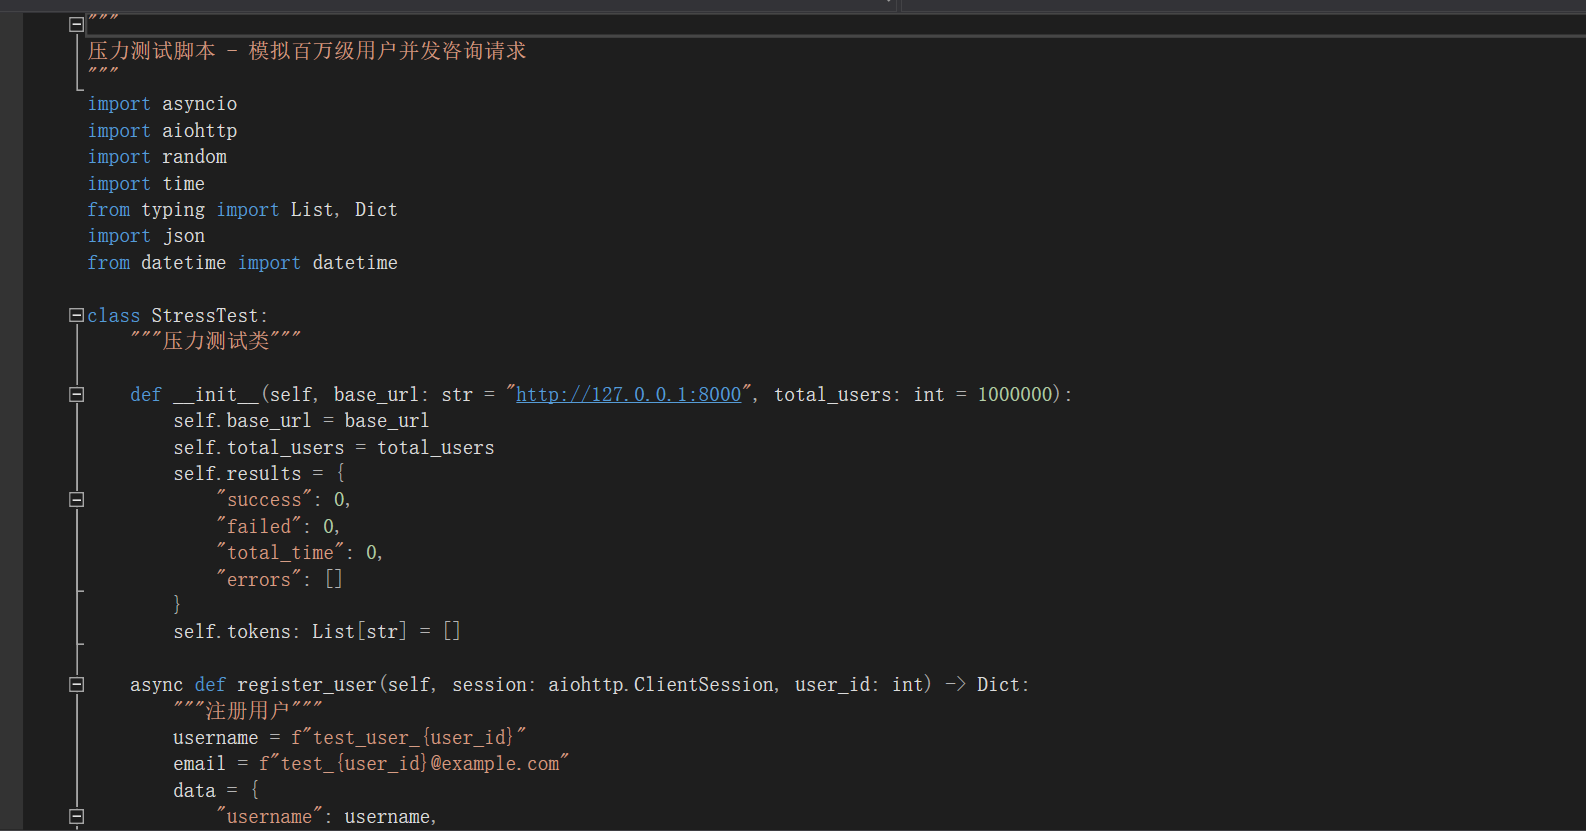Click the 'import aiohttp' line
Viewport: 1586px width, 831px height.
coord(162,131)
